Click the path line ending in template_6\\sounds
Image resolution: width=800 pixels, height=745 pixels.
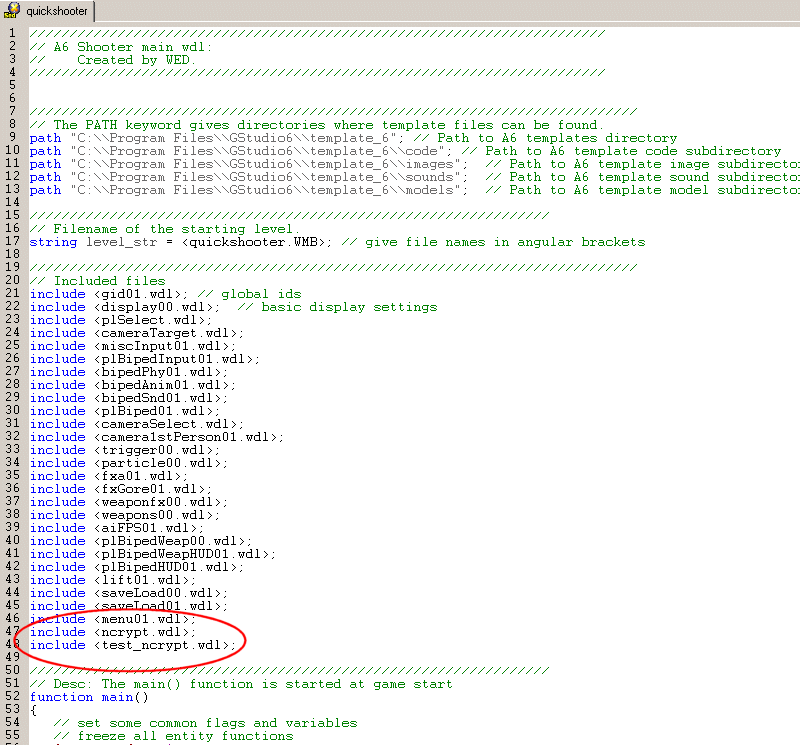point(415,177)
